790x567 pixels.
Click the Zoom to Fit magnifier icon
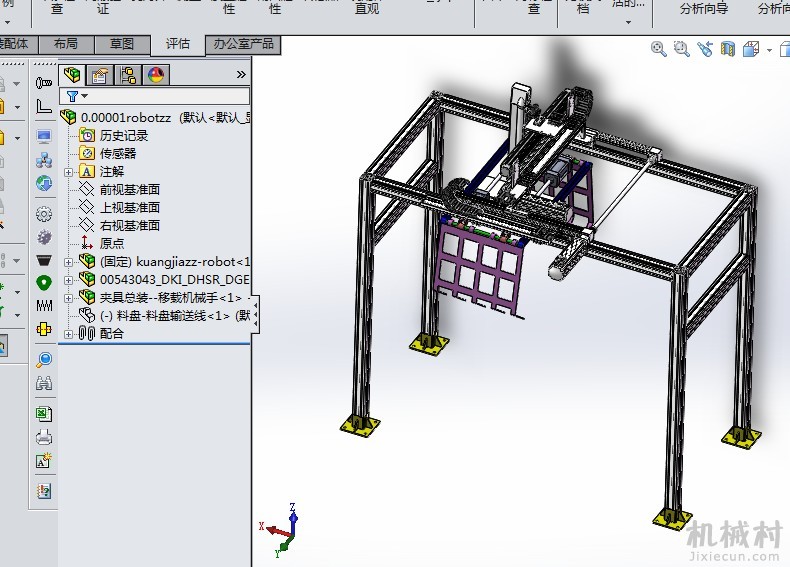658,49
